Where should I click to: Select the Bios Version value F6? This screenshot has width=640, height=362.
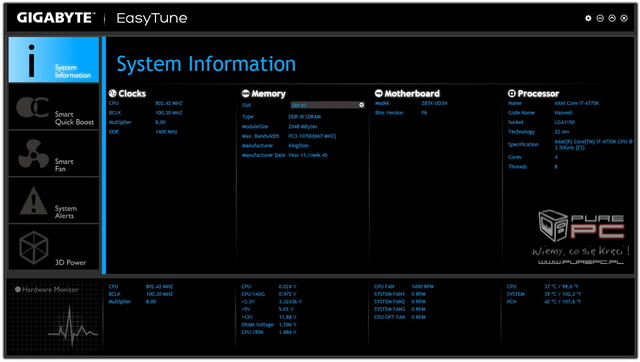click(x=424, y=113)
